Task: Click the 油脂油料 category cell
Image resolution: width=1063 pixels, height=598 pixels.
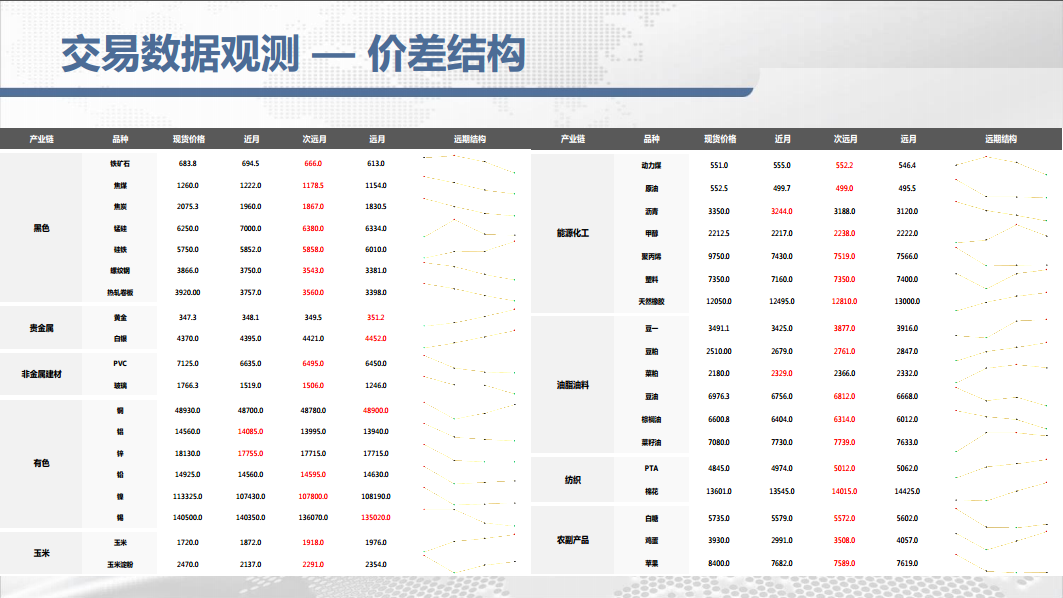Action: click(573, 384)
